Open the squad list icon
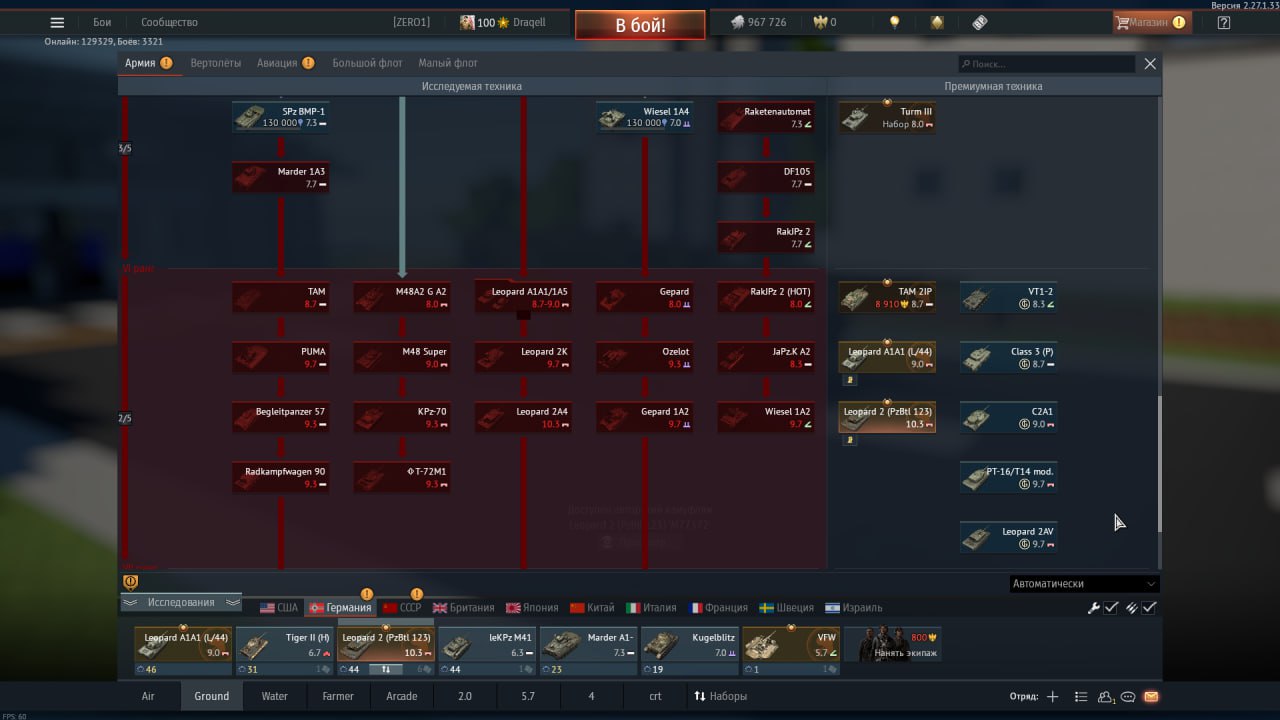Viewport: 1280px width, 720px height. [1081, 696]
